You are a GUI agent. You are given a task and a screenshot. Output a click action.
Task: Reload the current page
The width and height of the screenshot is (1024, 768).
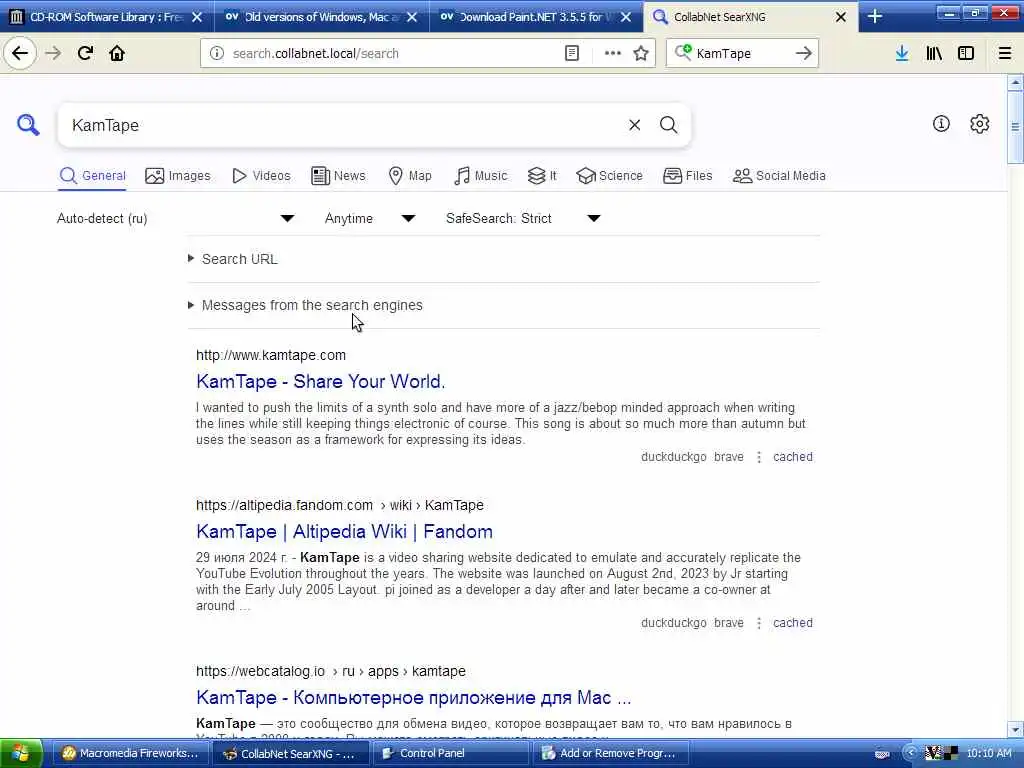pyautogui.click(x=85, y=54)
